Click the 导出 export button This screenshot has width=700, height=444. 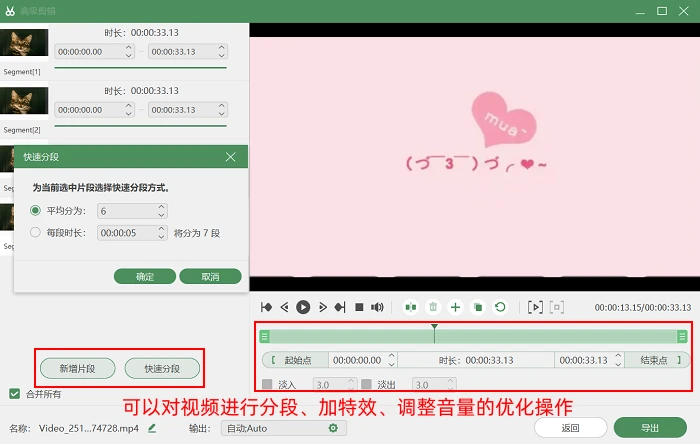(x=650, y=427)
